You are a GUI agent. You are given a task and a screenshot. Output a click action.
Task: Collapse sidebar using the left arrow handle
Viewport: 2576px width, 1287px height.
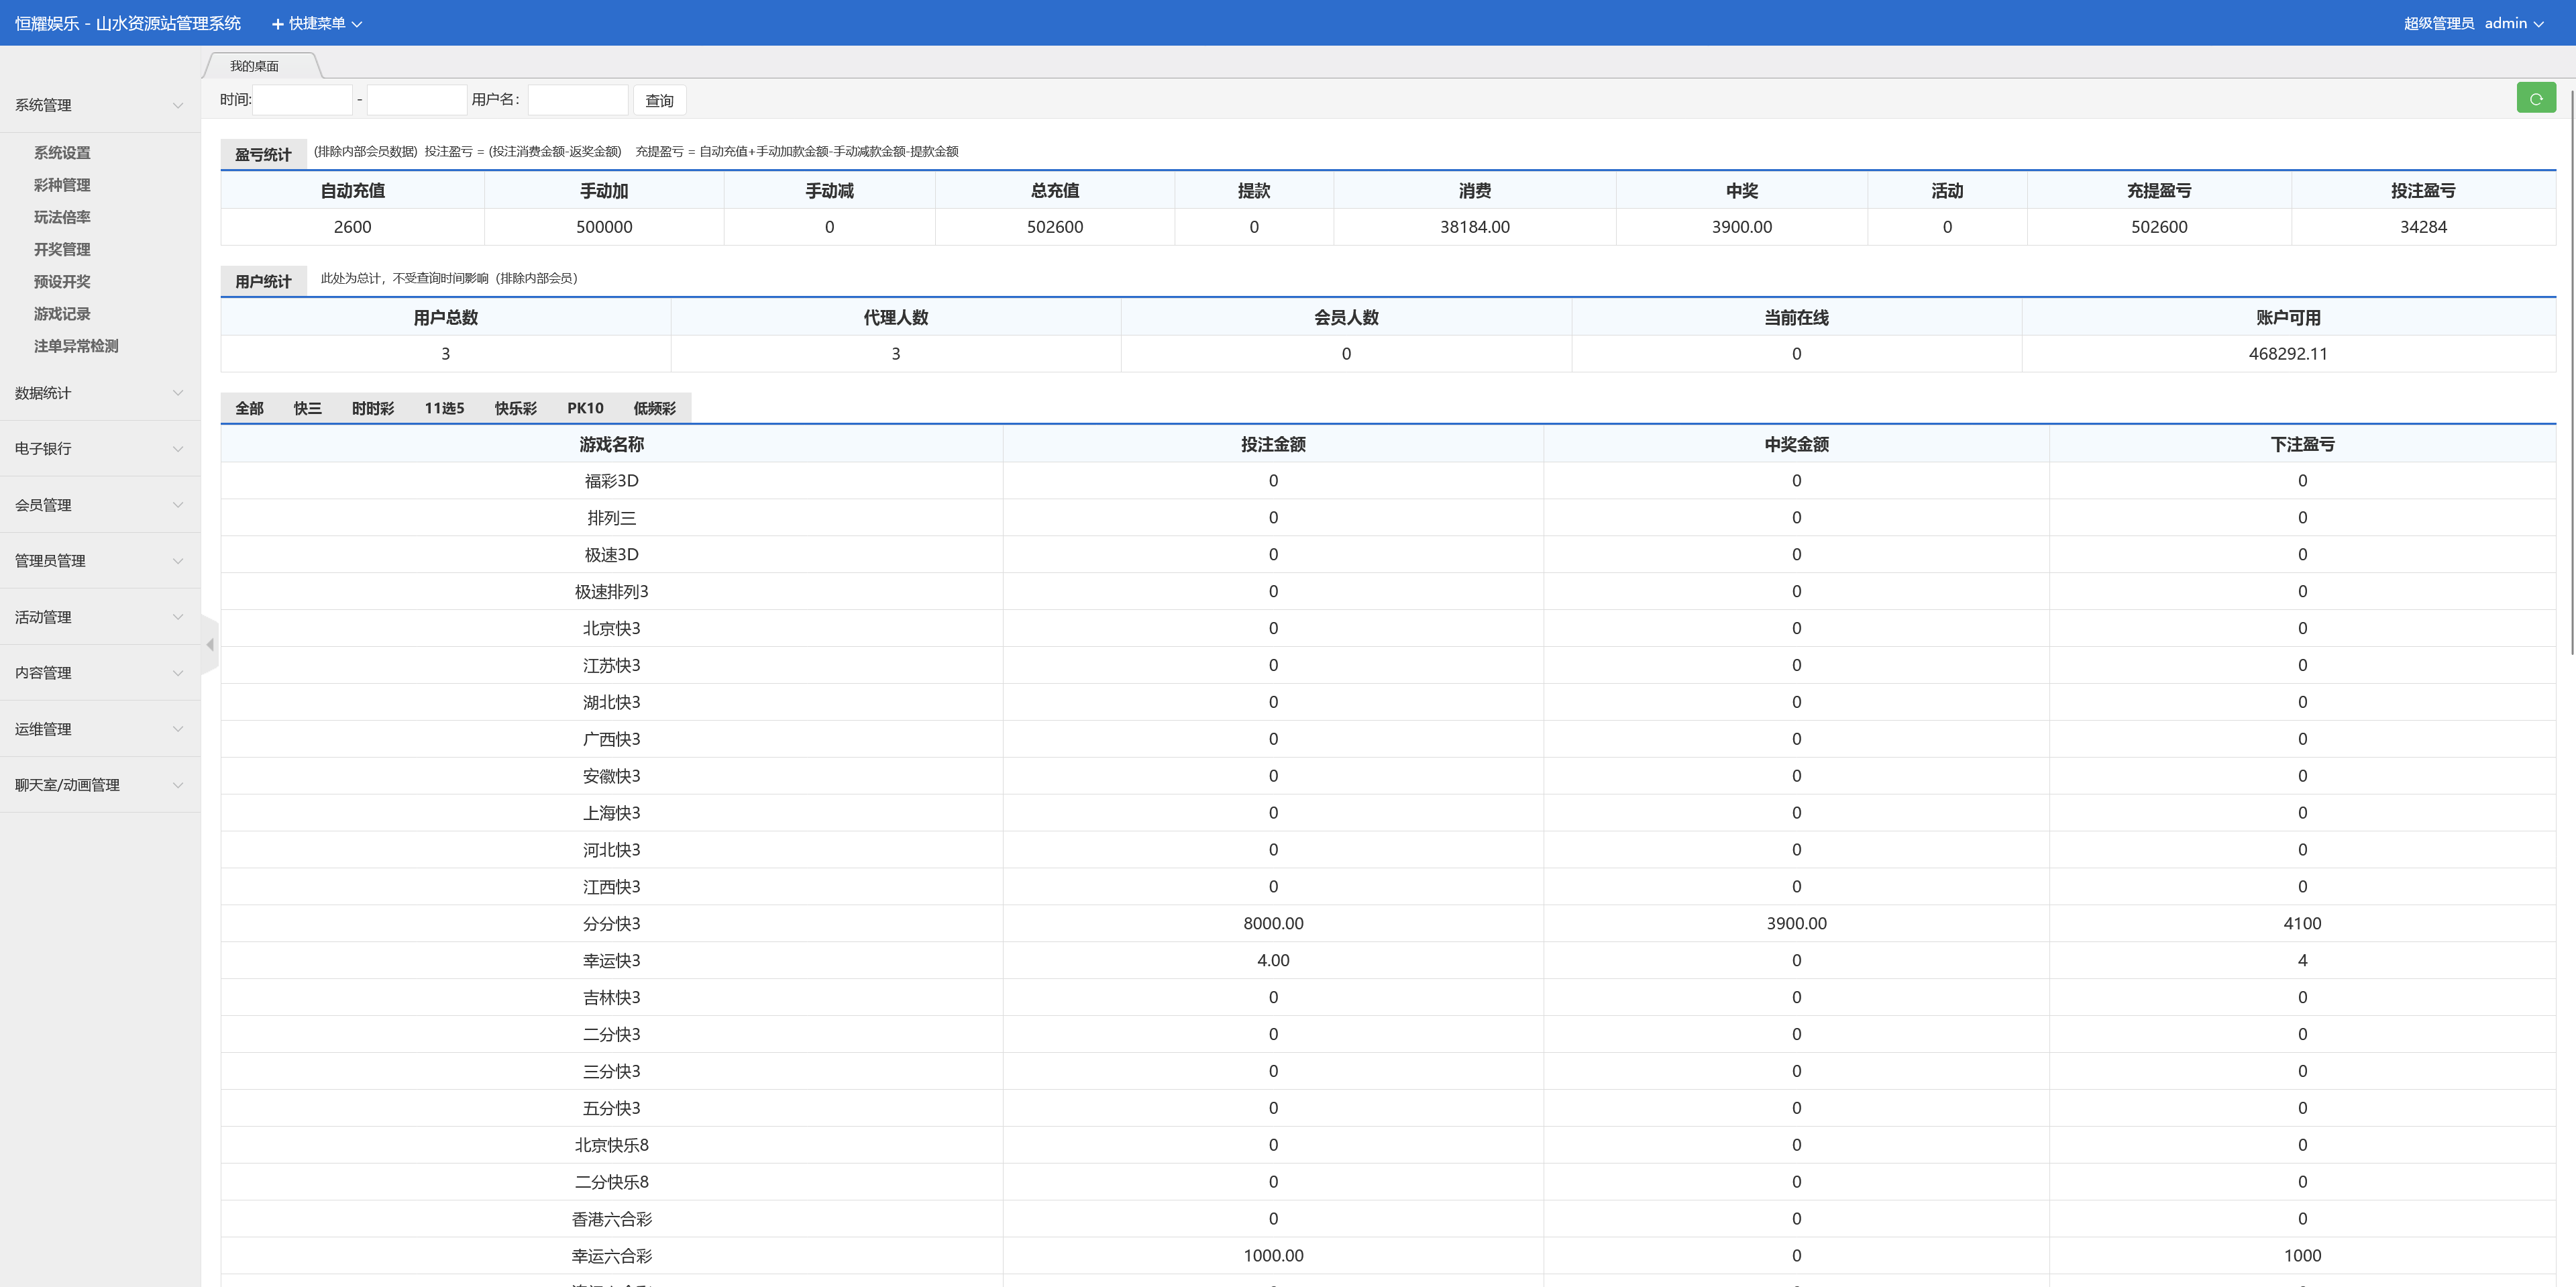[210, 645]
